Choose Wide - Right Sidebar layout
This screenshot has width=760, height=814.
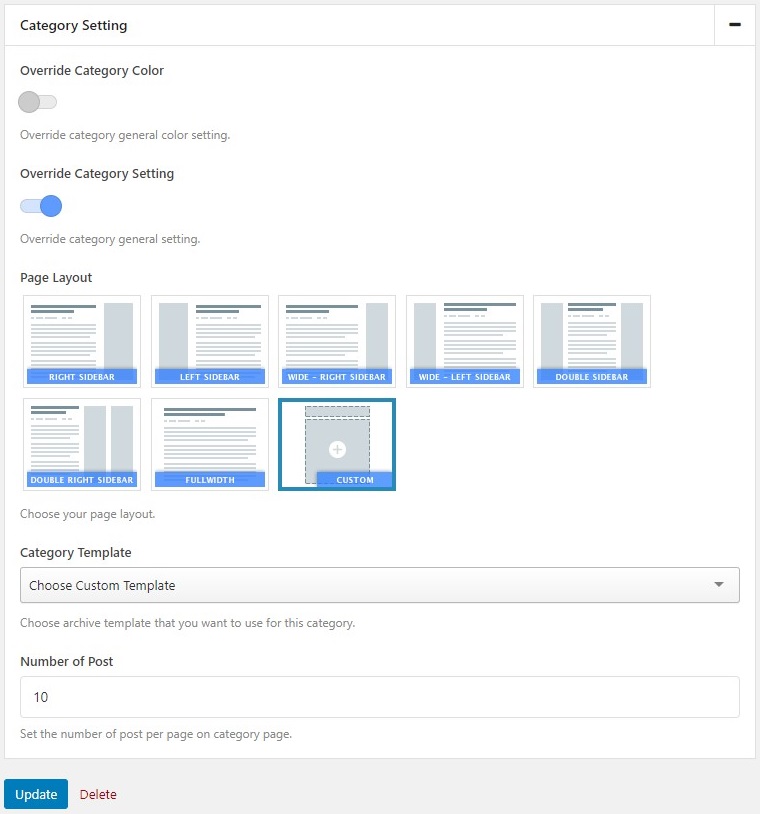click(x=337, y=342)
